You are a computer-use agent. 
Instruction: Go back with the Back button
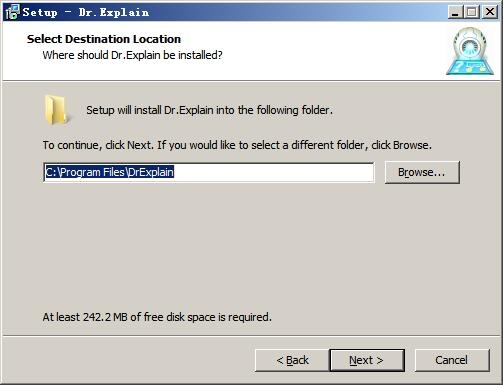click(292, 360)
